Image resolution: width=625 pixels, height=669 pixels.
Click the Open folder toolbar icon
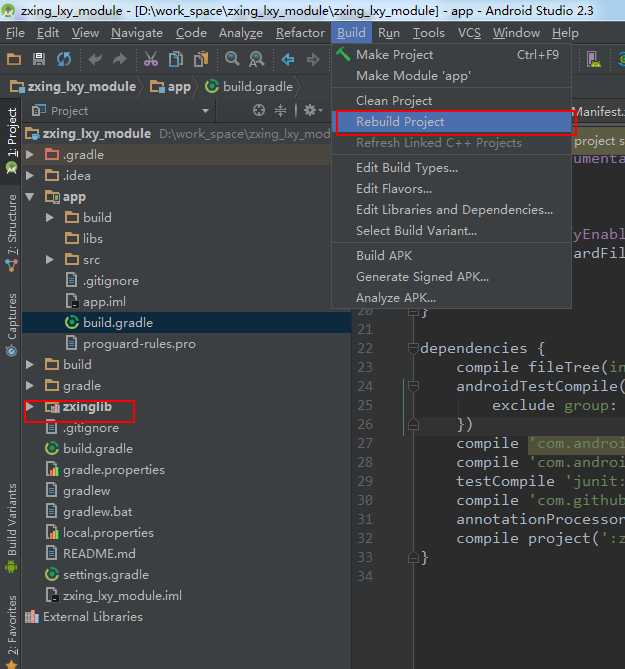click(x=14, y=59)
